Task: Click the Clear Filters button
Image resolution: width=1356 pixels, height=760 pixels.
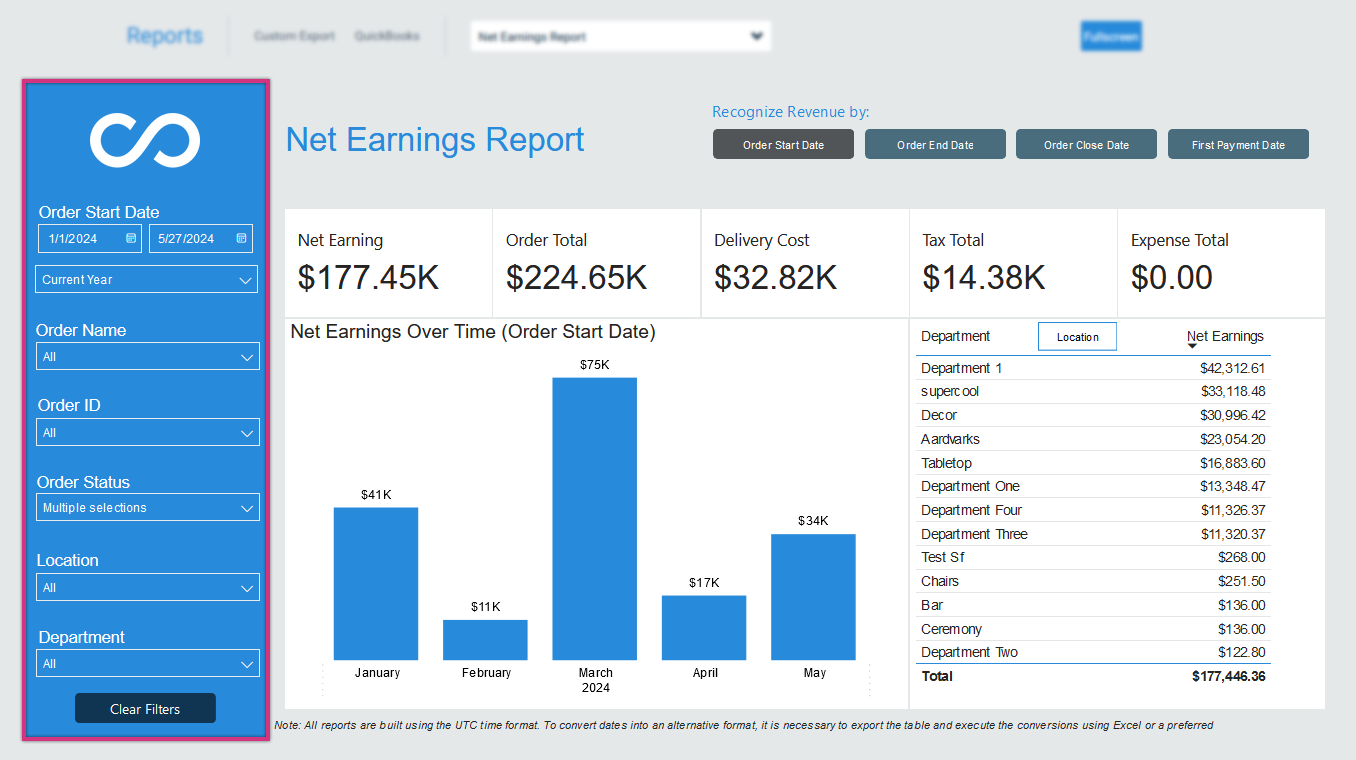Action: pyautogui.click(x=145, y=709)
